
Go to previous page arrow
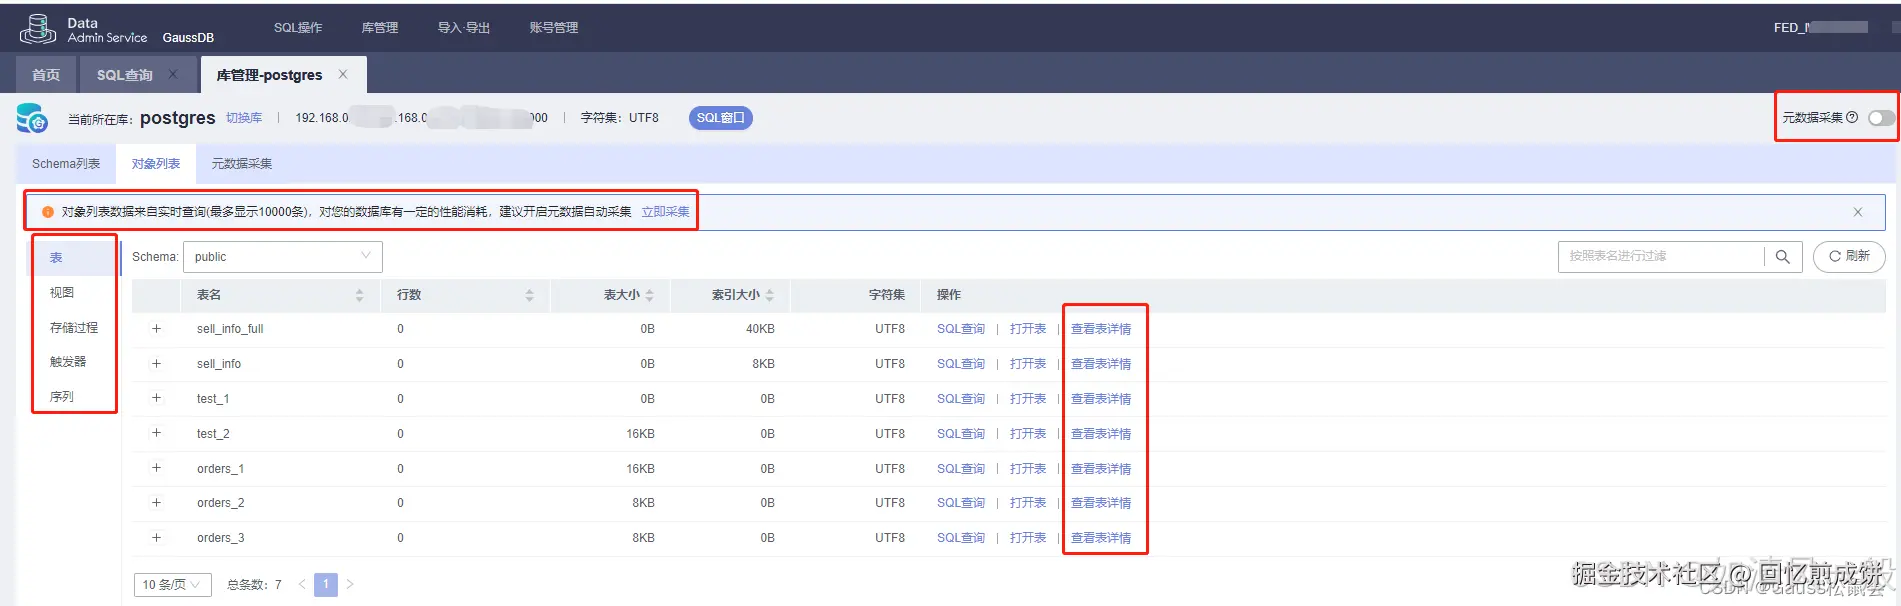pyautogui.click(x=301, y=584)
